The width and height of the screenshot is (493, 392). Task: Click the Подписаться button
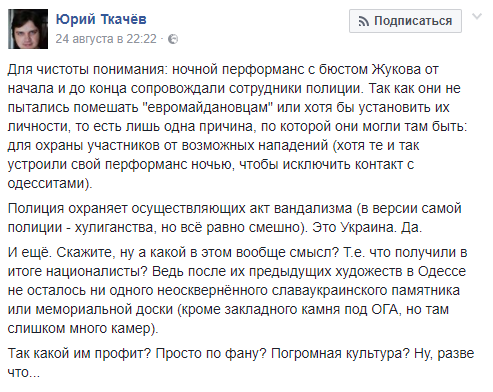tap(405, 21)
